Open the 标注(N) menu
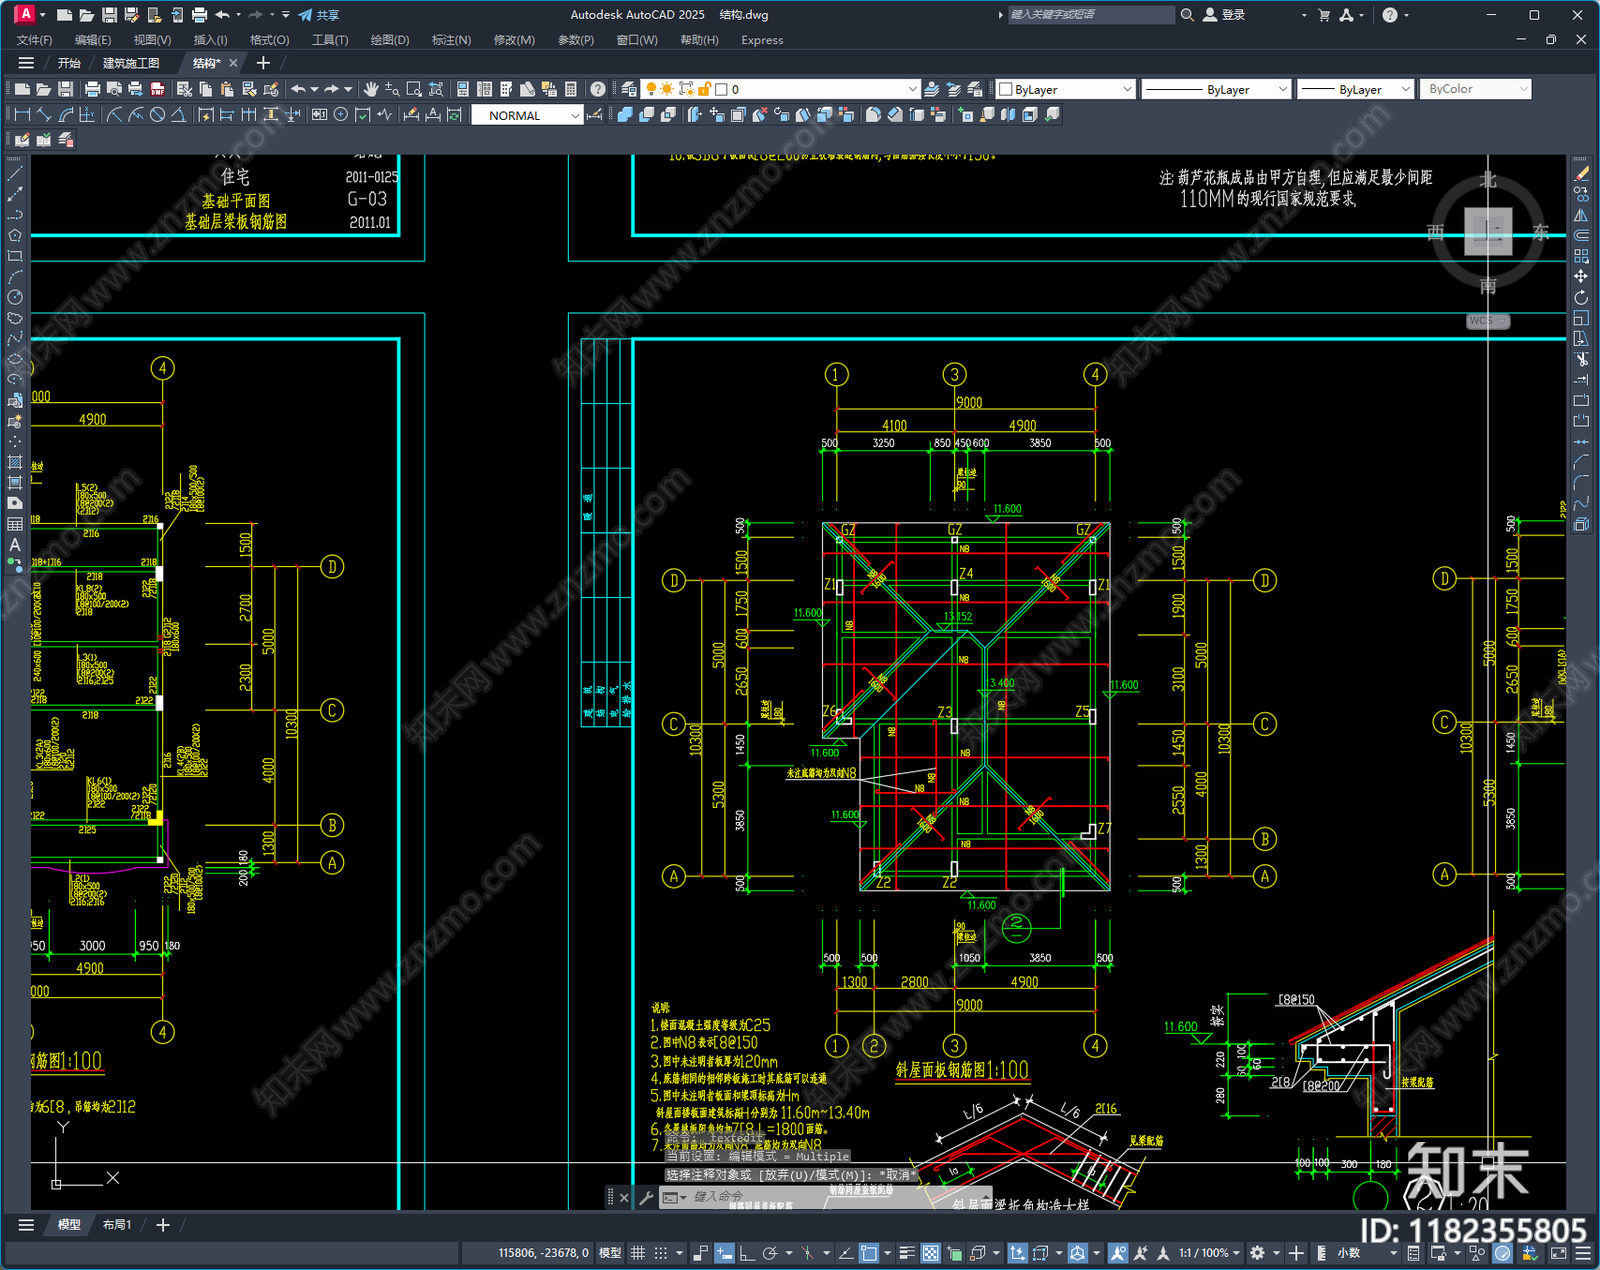1600x1270 pixels. 451,40
